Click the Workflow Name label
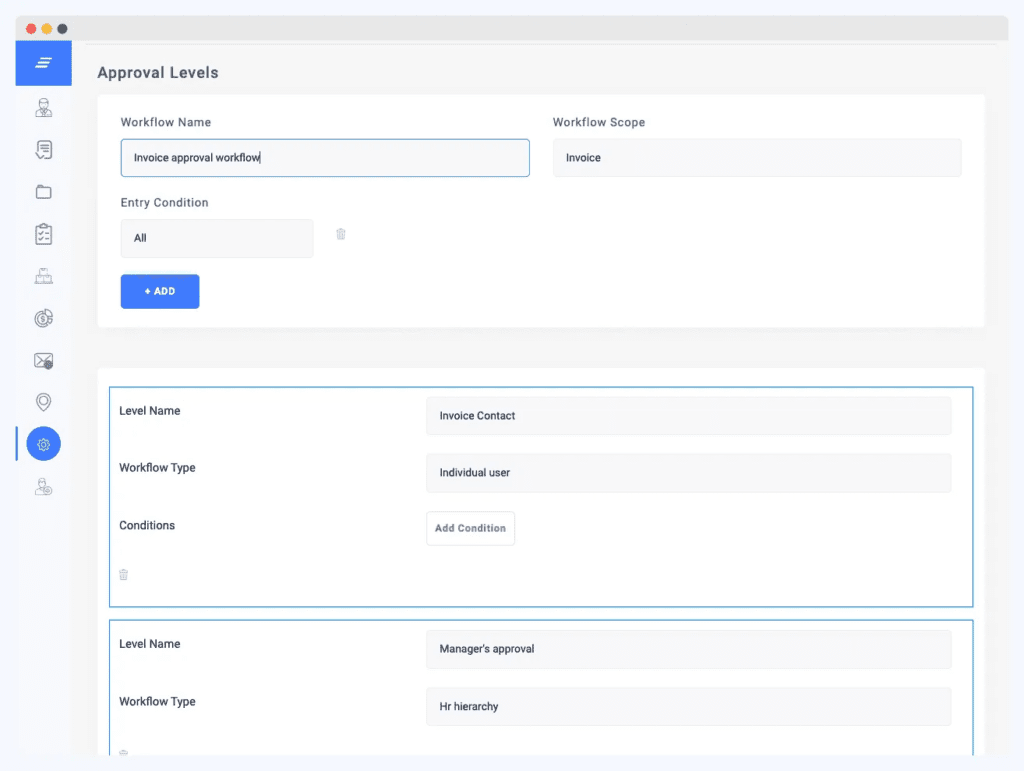This screenshot has height=771, width=1024. tap(166, 122)
